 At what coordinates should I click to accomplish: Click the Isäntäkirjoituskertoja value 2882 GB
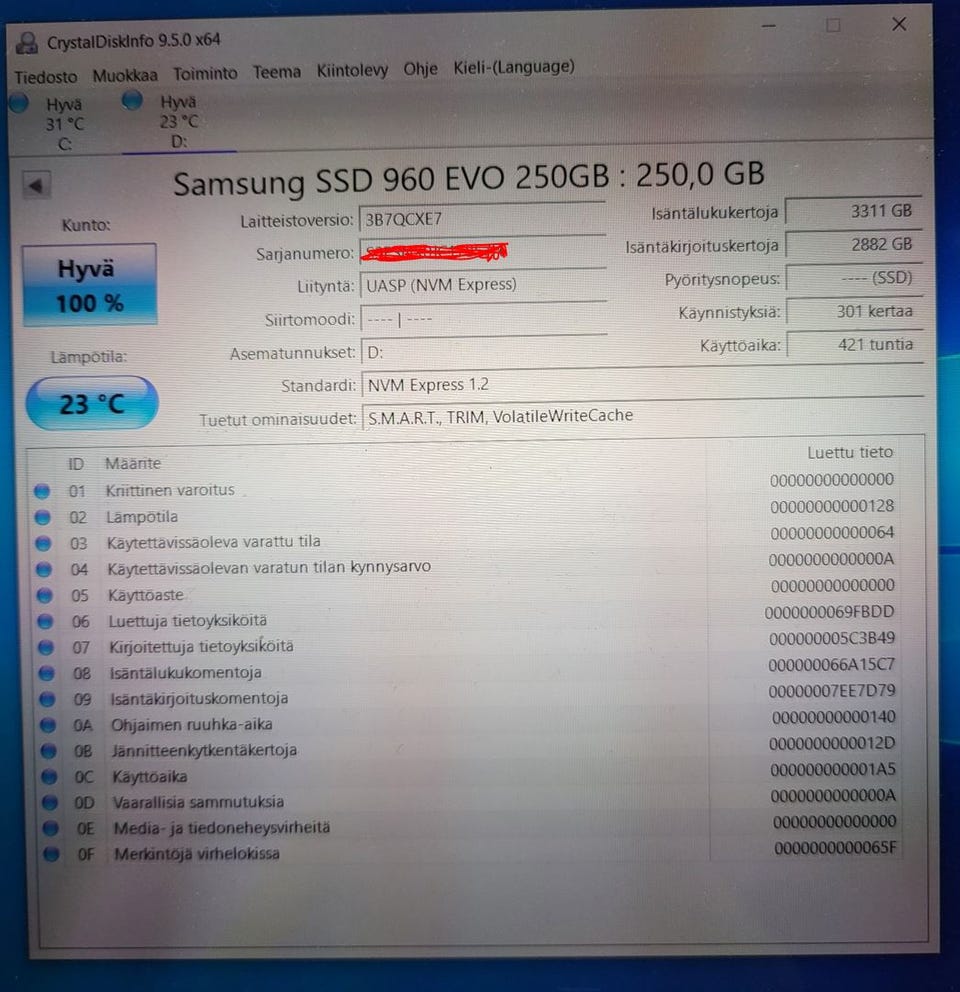point(852,244)
